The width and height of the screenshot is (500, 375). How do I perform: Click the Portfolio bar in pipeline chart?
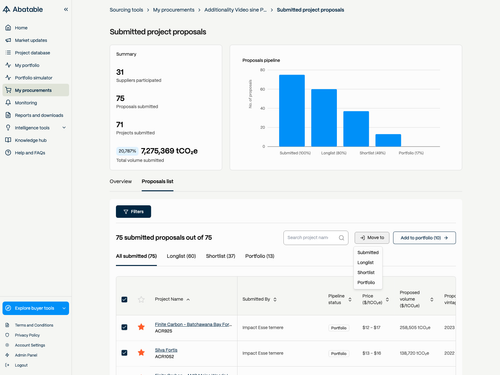pyautogui.click(x=388, y=140)
